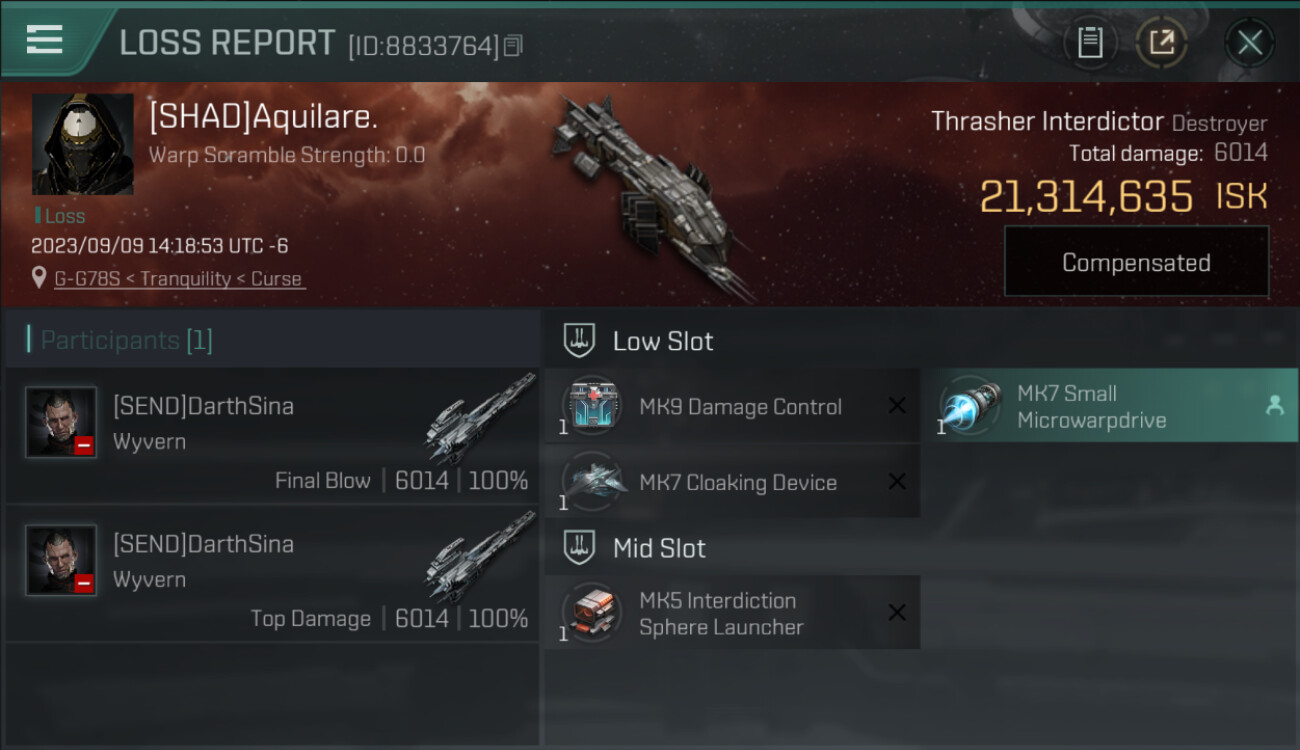View the Aquilare pilot portrait
Screen dimensions: 1300x750
pyautogui.click(x=83, y=144)
